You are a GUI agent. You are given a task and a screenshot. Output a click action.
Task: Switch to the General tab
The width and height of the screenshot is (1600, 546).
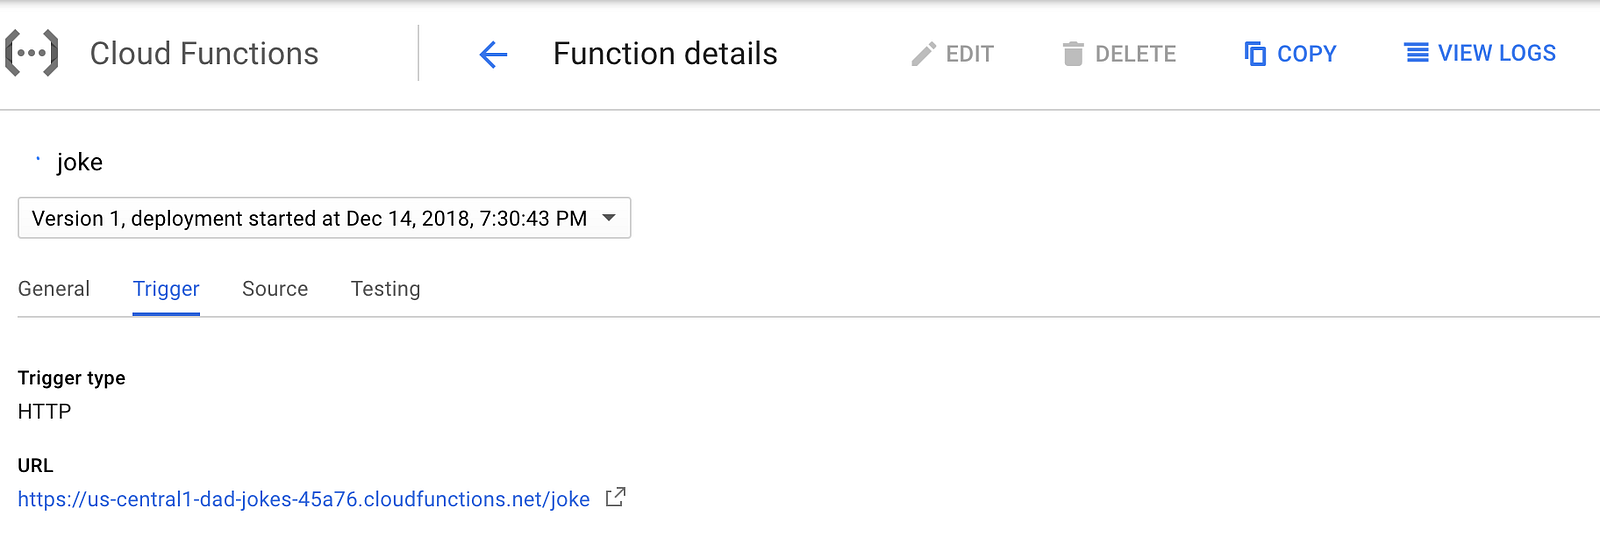[54, 289]
